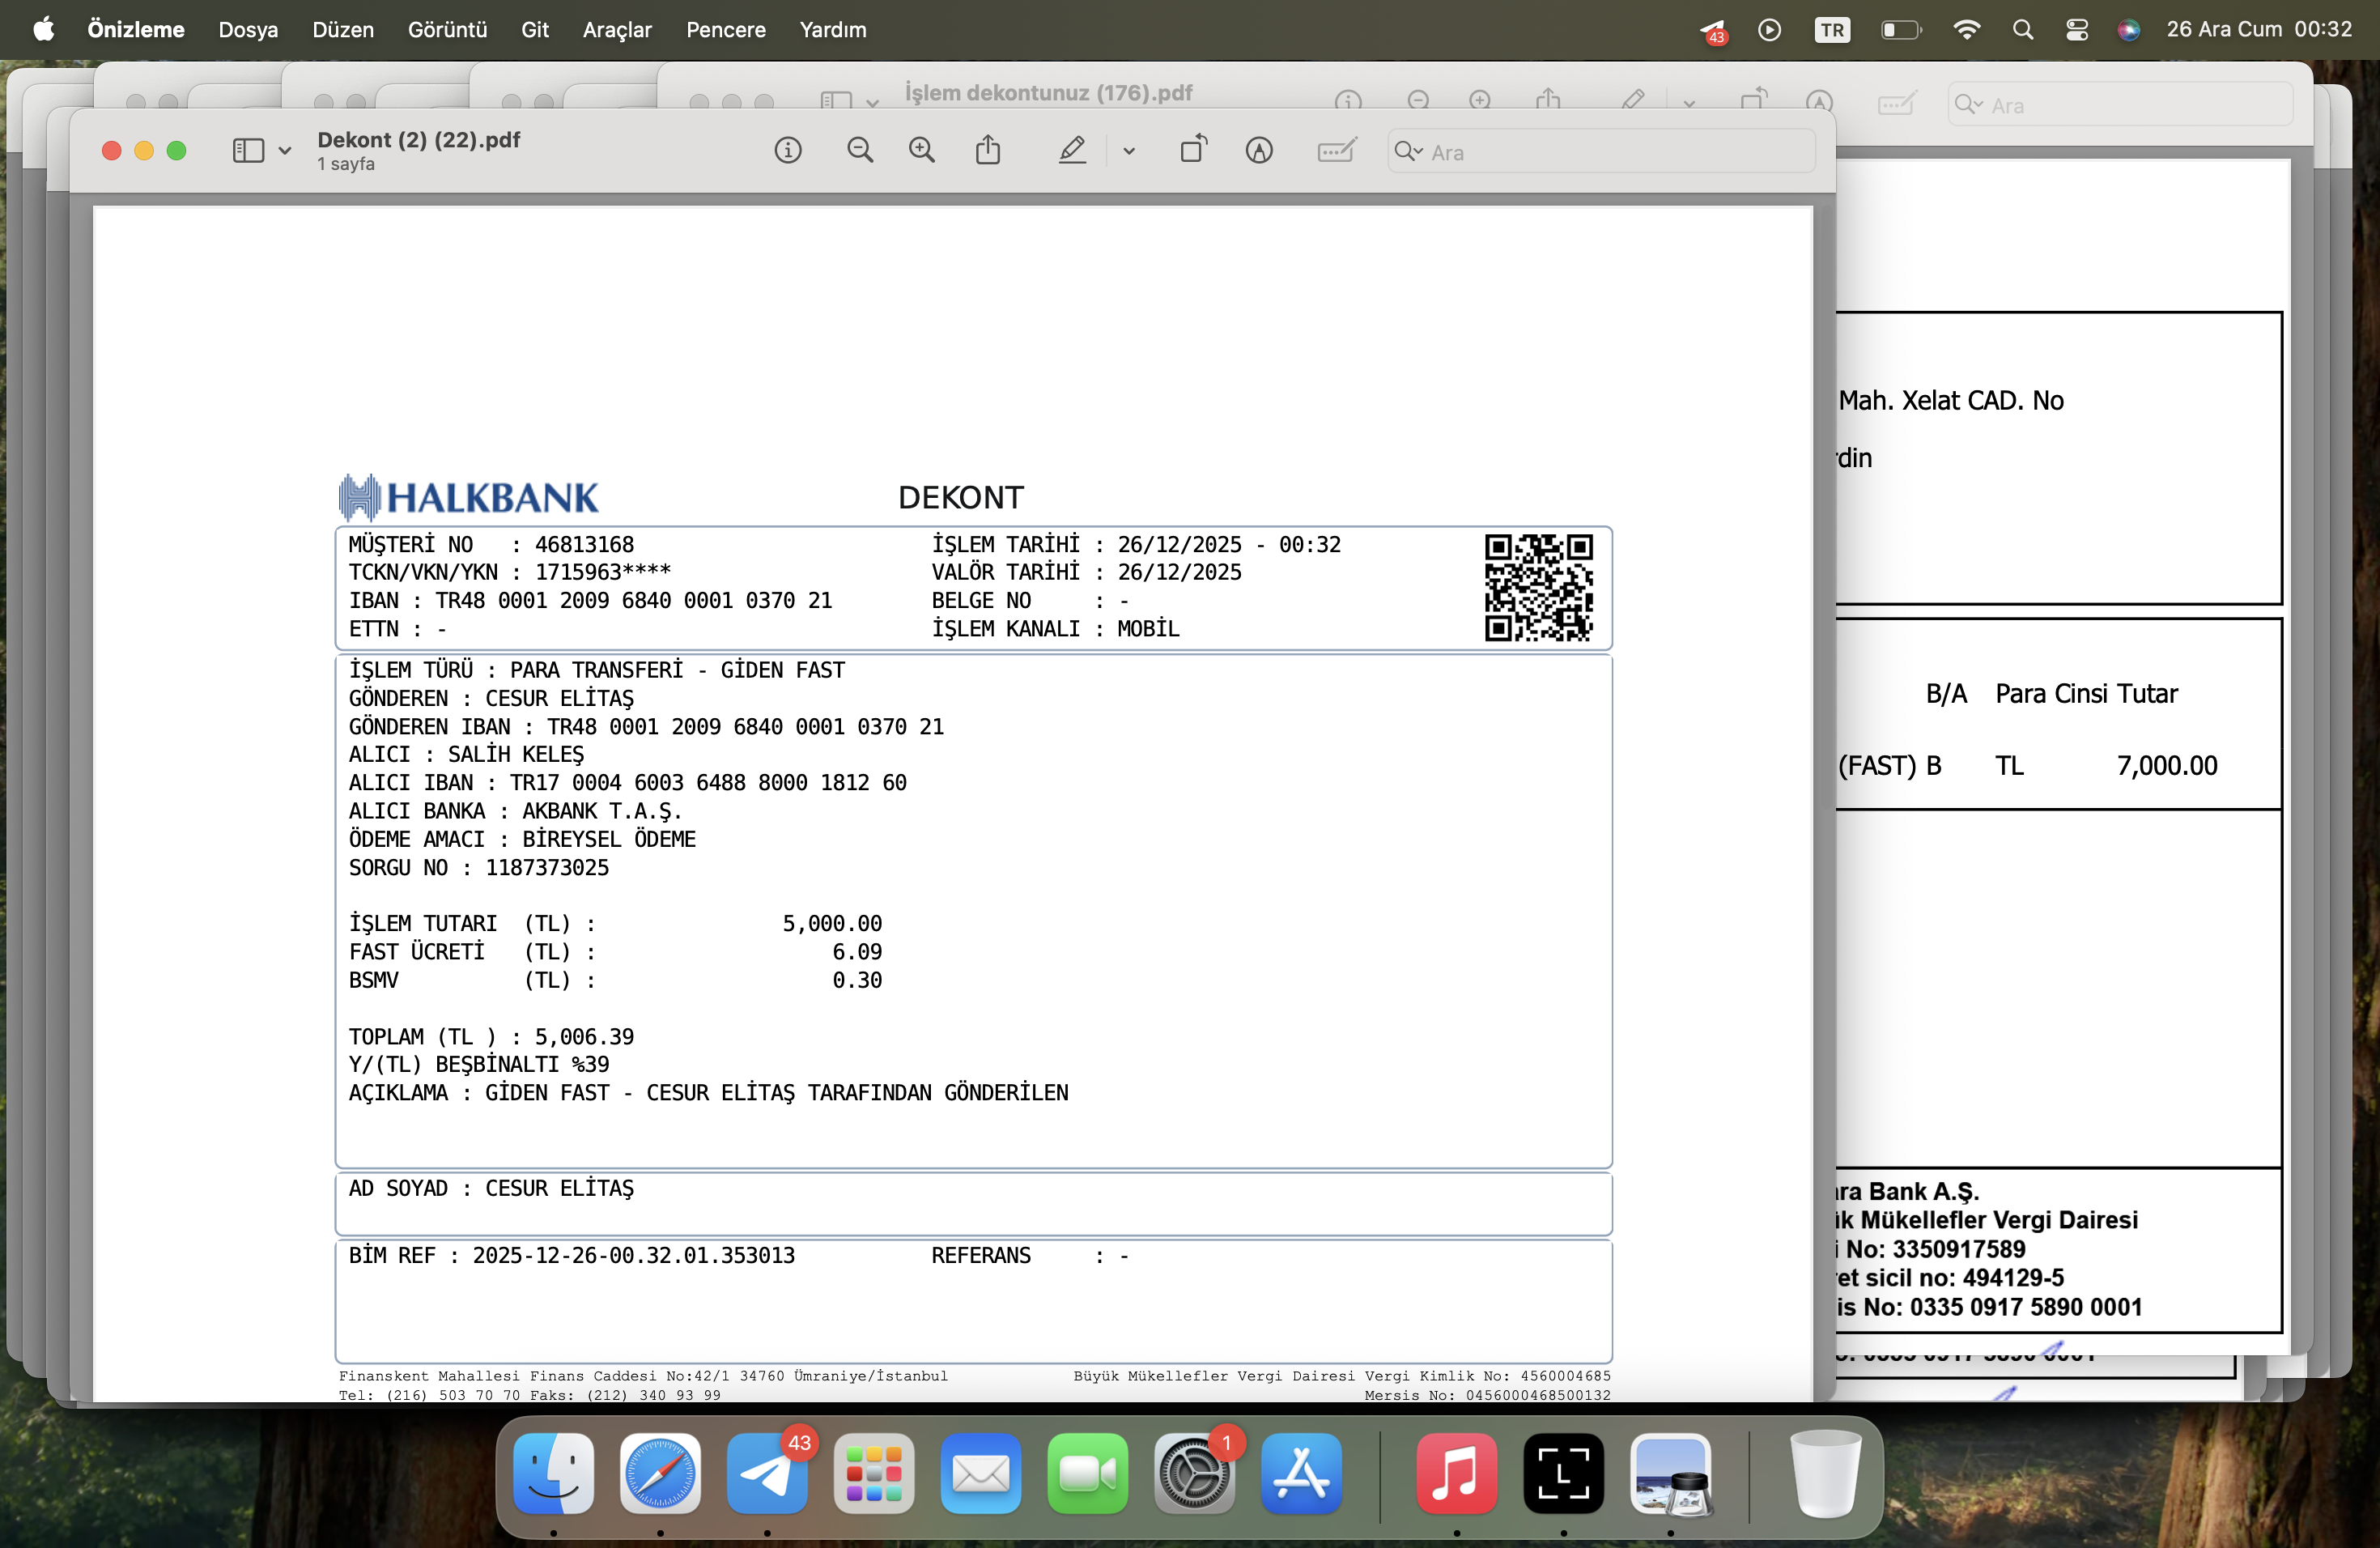Open the Yardım menu

click(833, 30)
